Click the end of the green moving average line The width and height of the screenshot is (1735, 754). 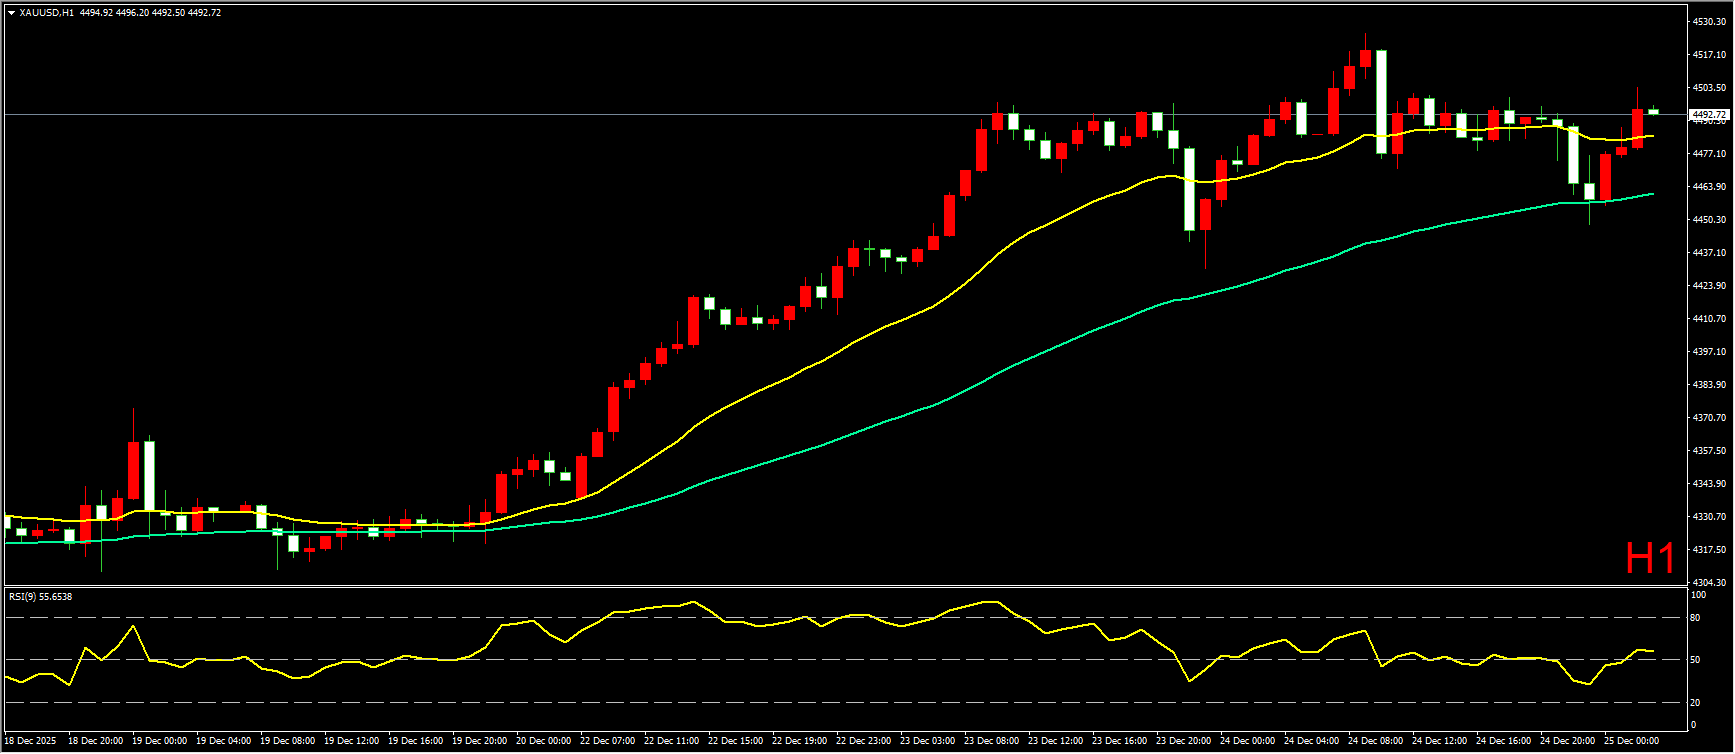tap(1652, 194)
